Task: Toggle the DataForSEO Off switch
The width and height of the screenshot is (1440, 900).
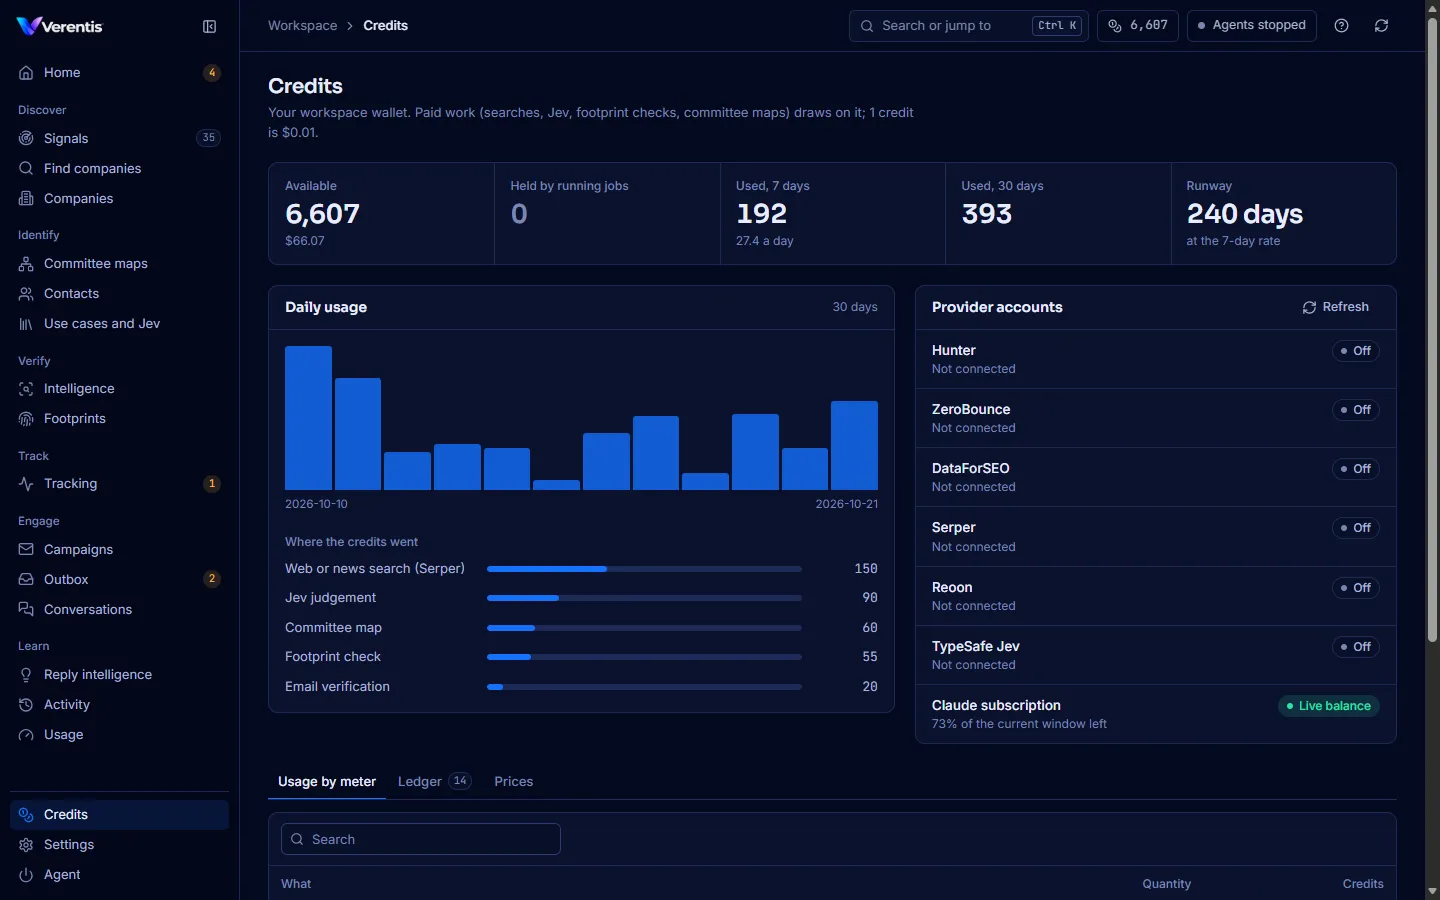Action: pos(1355,469)
